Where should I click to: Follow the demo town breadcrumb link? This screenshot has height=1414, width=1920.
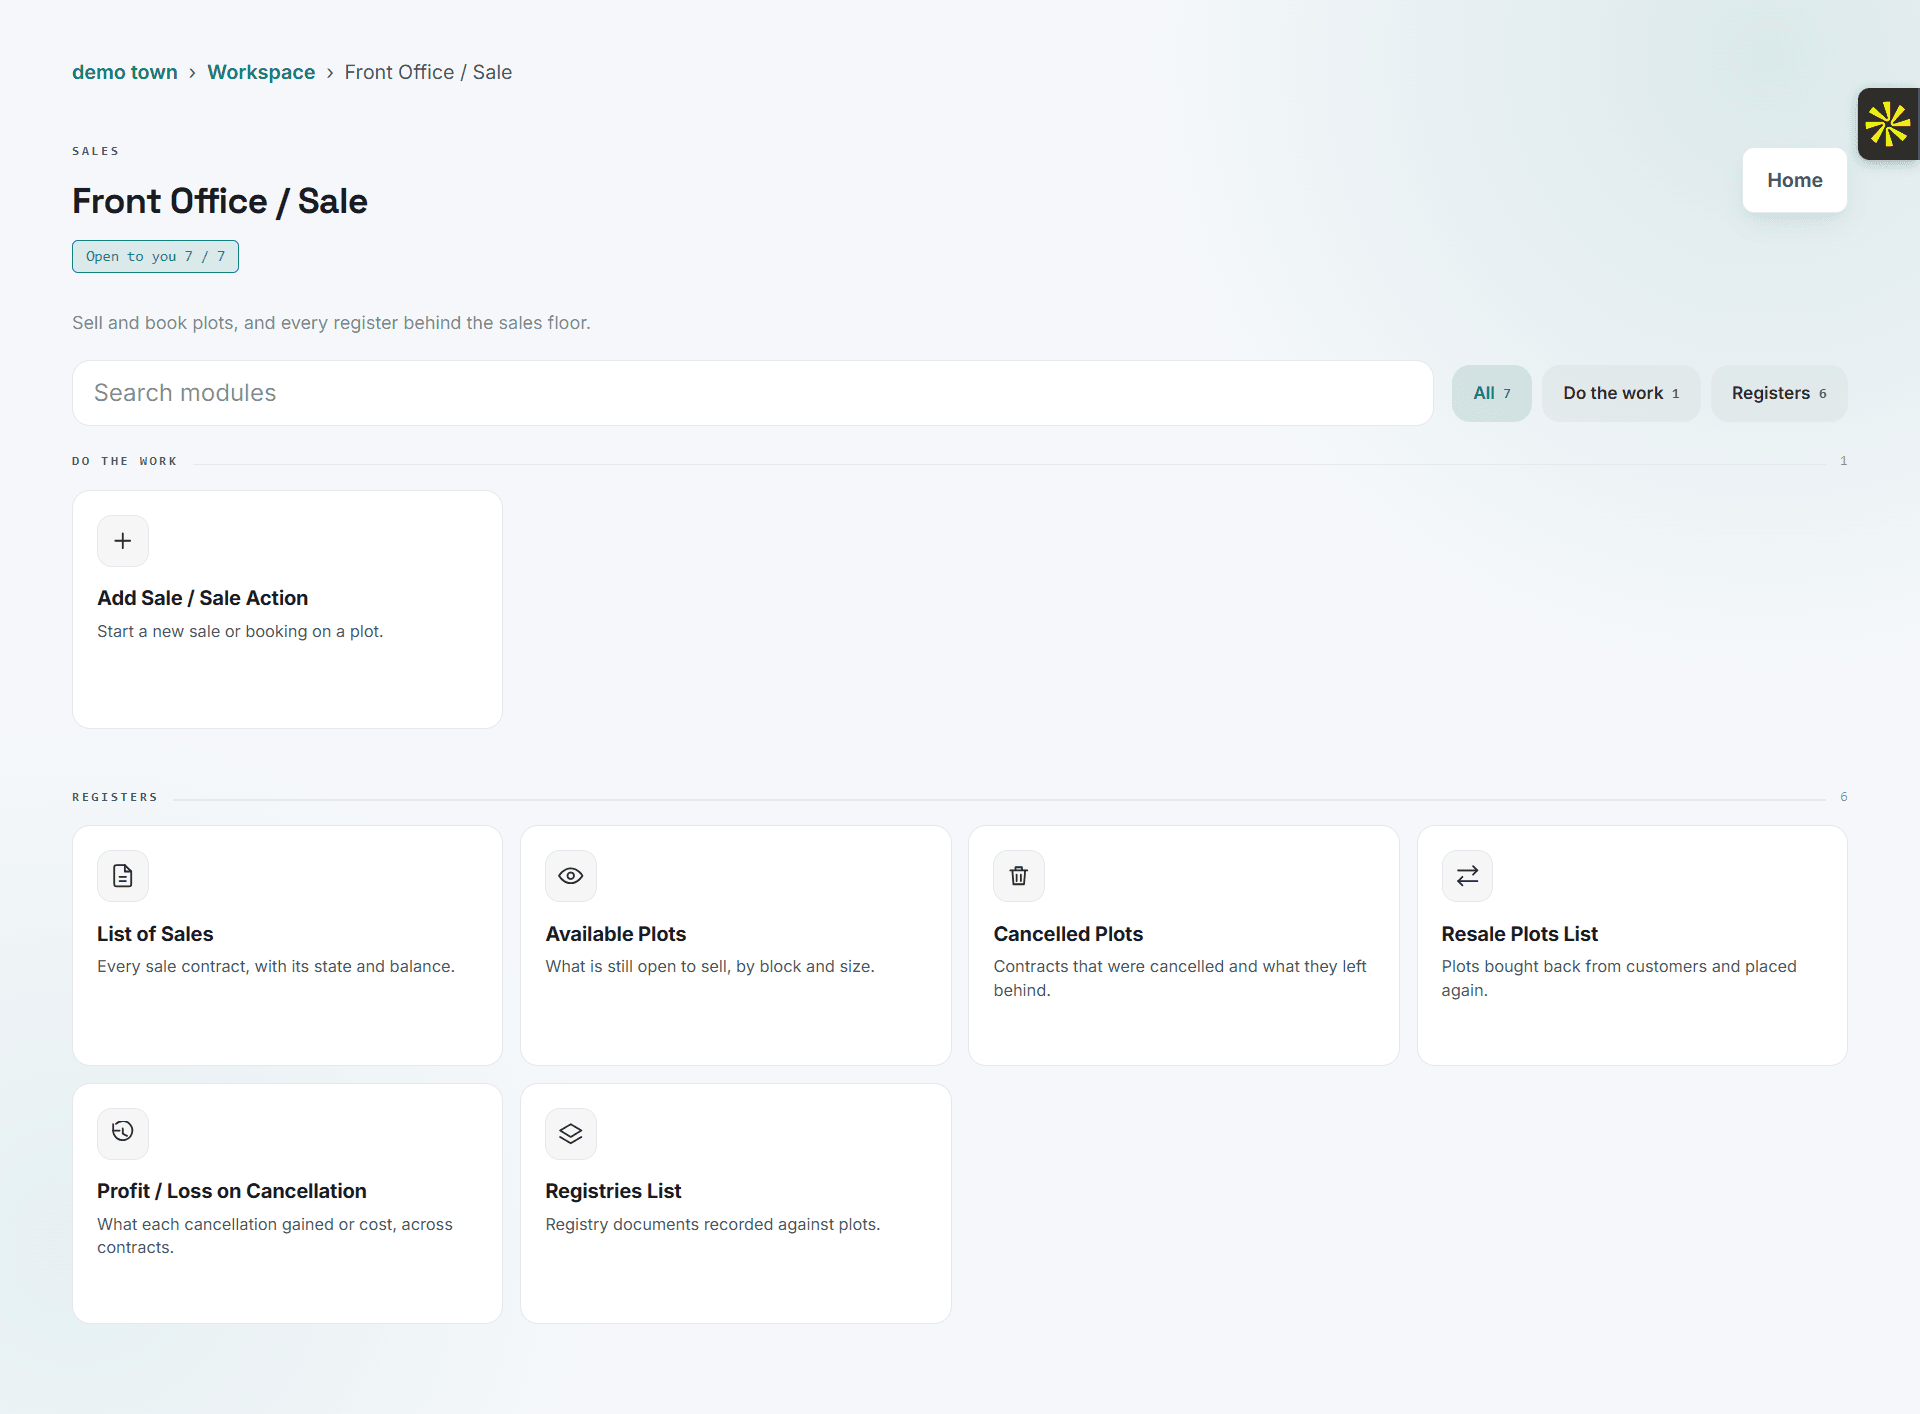(125, 72)
